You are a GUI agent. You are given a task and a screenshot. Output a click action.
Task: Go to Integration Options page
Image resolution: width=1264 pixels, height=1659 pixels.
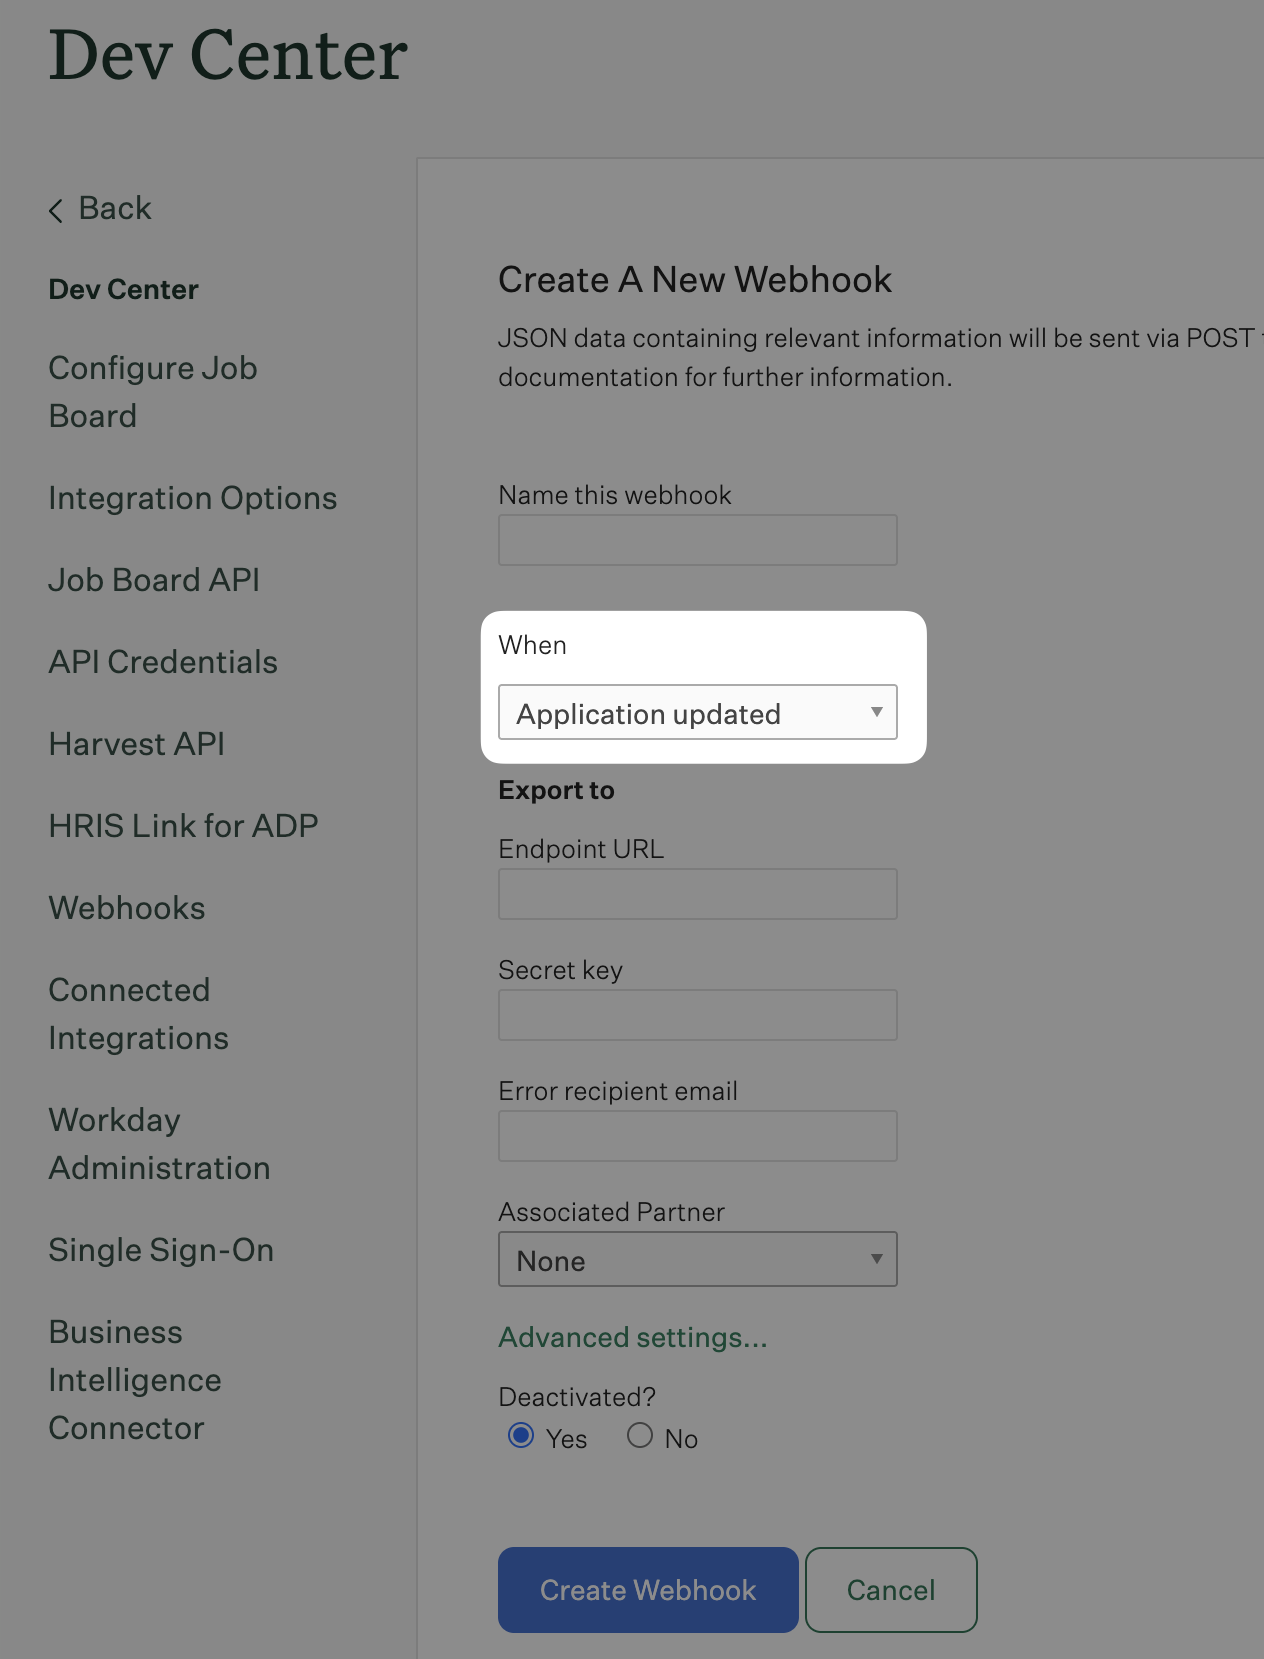pyautogui.click(x=192, y=498)
